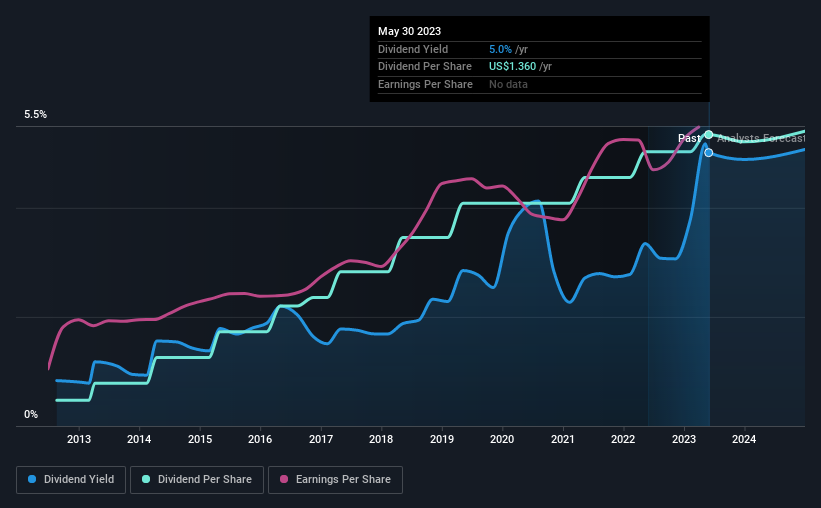Click the 2017 x-axis label
Image resolution: width=821 pixels, height=508 pixels.
pos(321,439)
